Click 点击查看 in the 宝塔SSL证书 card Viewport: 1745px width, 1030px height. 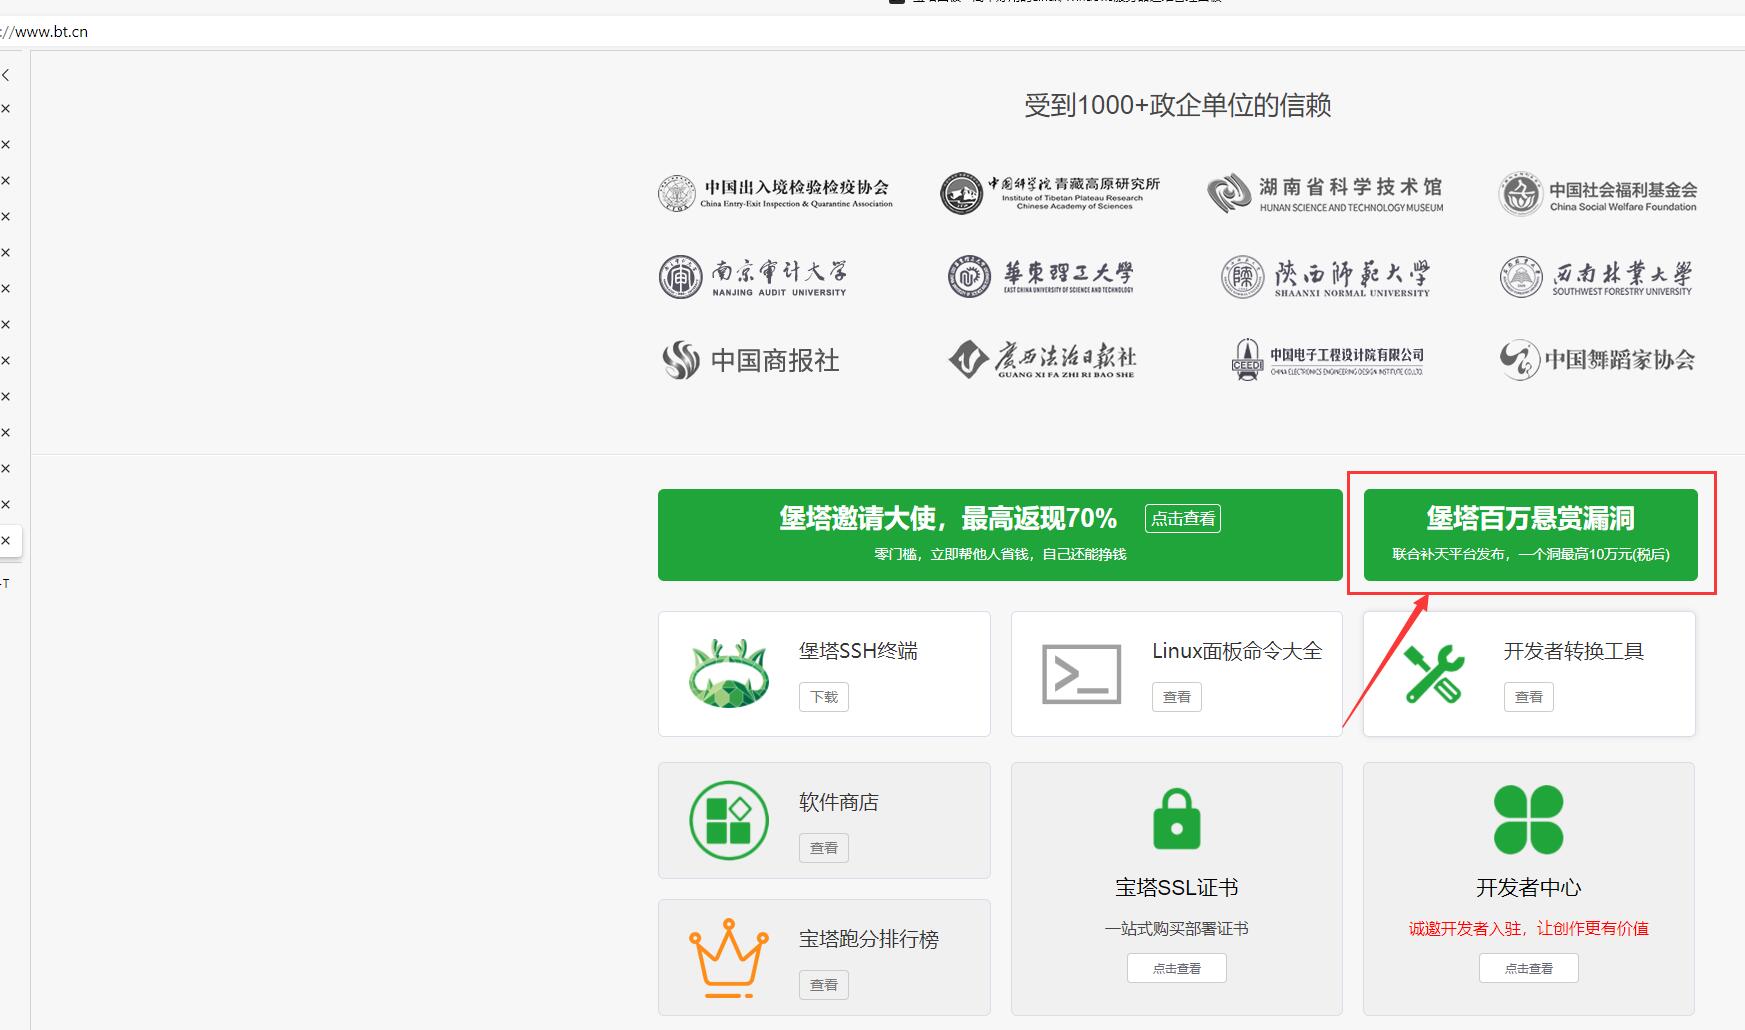pyautogui.click(x=1177, y=968)
